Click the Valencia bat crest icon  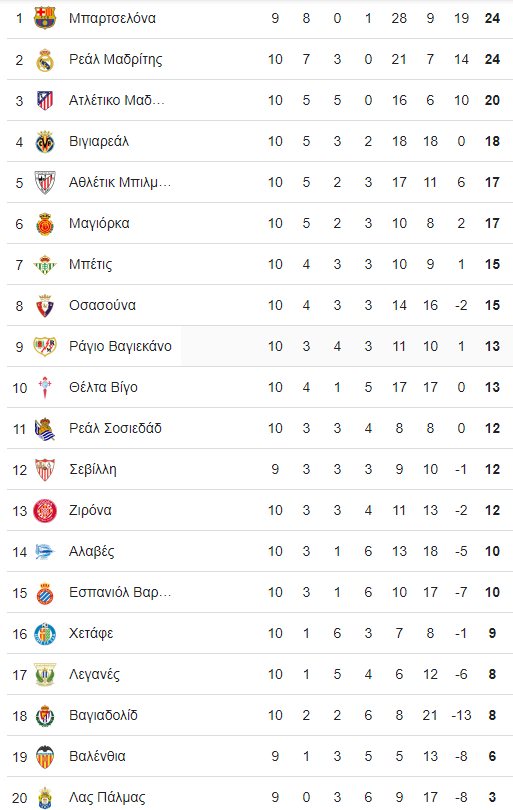pyautogui.click(x=45, y=757)
